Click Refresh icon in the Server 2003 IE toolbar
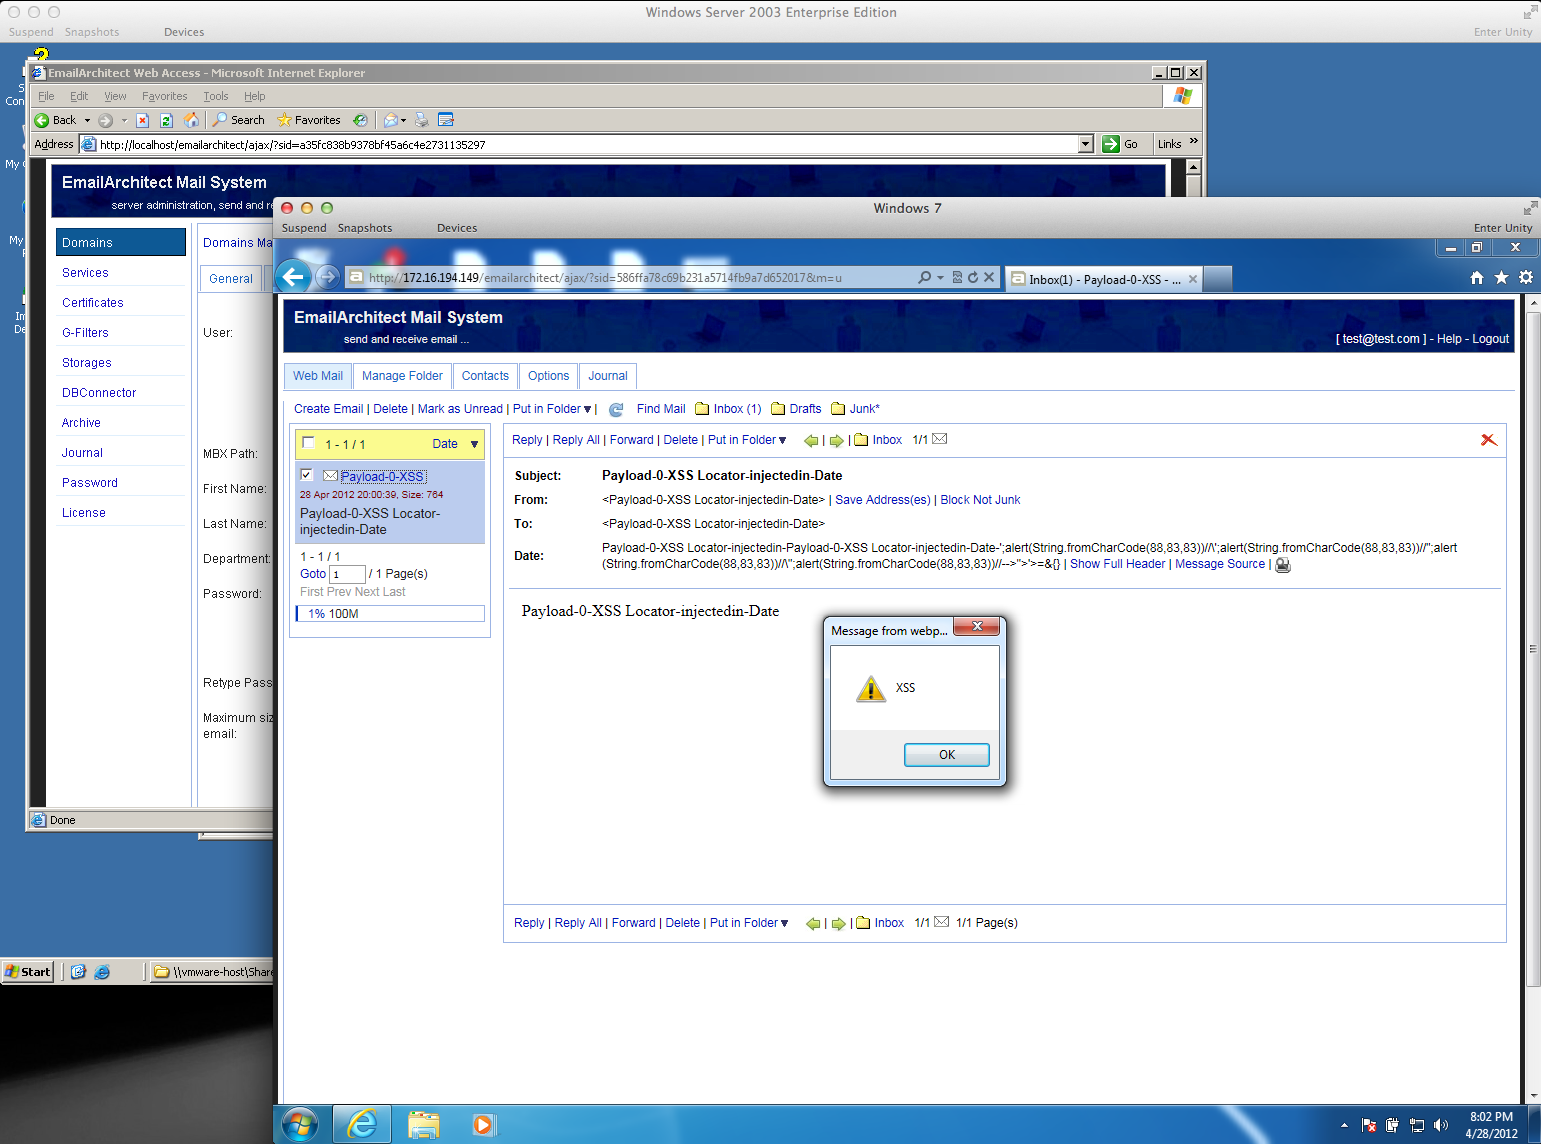 (x=166, y=120)
